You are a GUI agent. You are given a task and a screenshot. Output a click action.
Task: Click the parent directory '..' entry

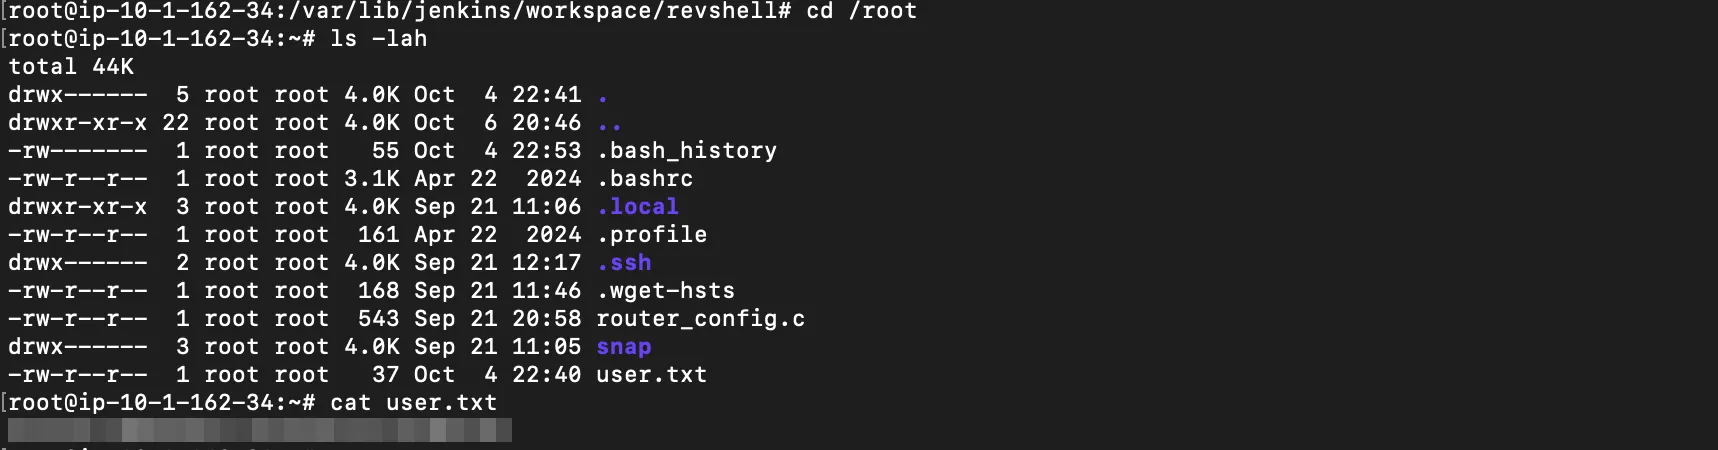point(609,124)
